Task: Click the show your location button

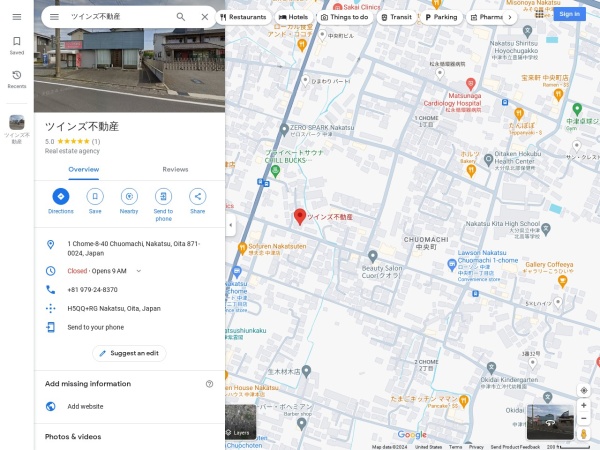Action: click(x=584, y=391)
